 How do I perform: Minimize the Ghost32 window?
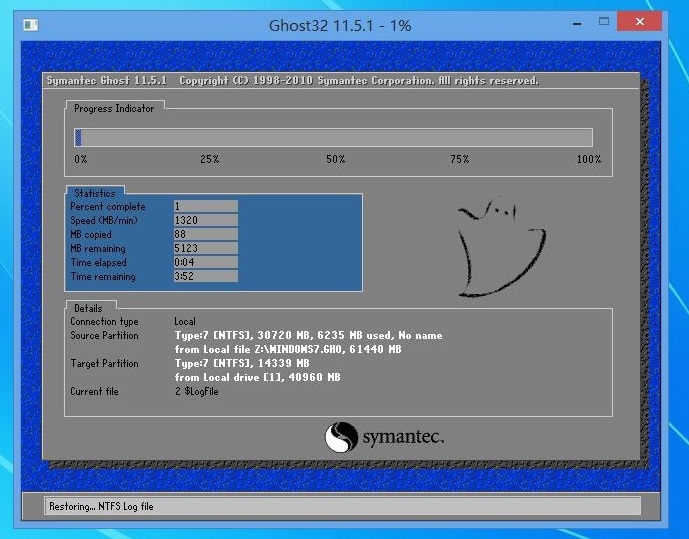577,23
